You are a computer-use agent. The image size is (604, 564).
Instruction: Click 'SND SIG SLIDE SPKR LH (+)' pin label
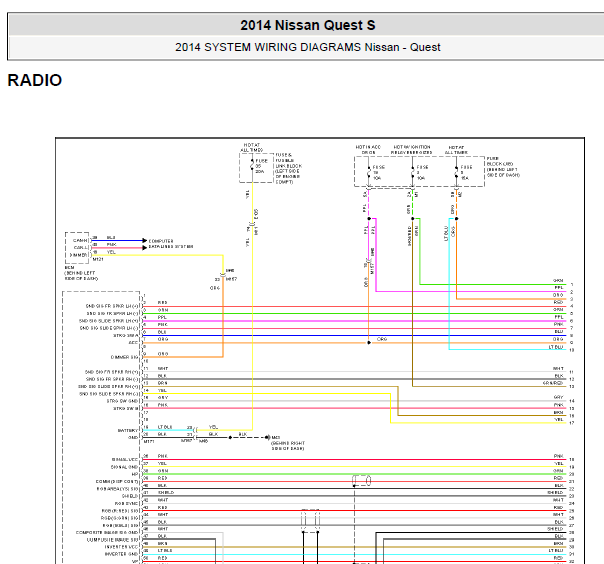pyautogui.click(x=109, y=321)
